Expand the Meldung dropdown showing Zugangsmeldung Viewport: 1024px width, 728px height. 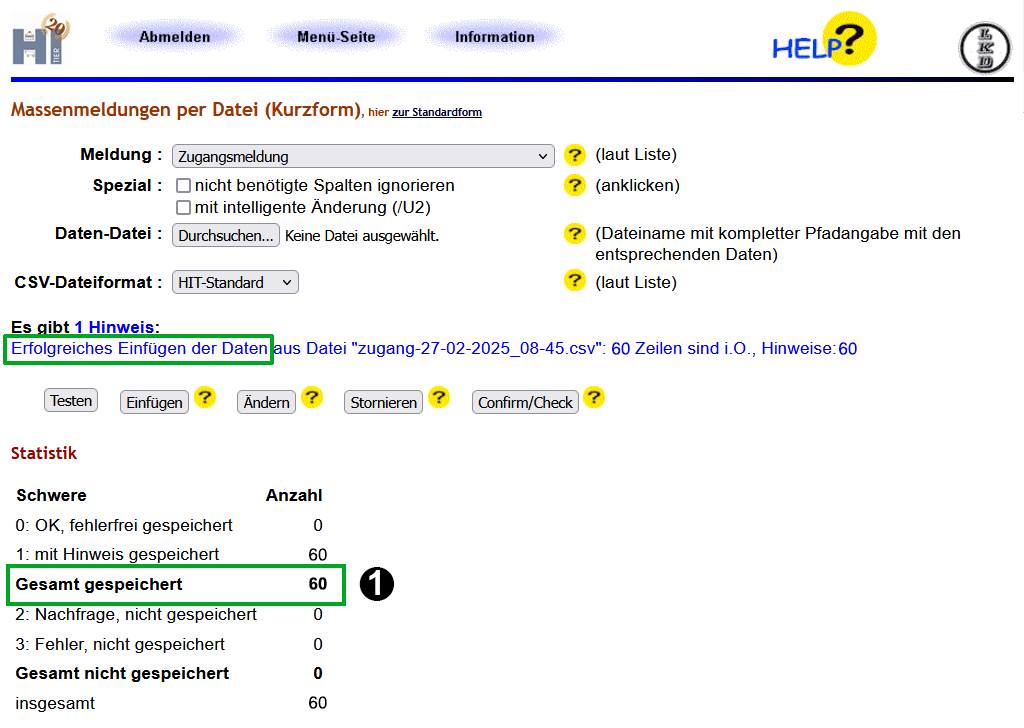[x=363, y=156]
